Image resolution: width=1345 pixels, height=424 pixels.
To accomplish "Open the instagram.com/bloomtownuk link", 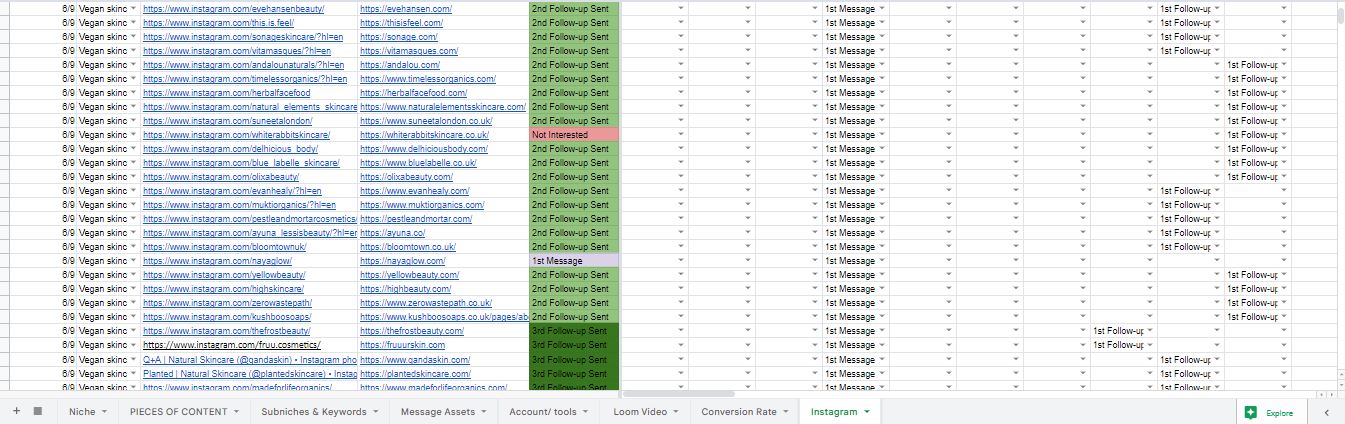I will 224,247.
